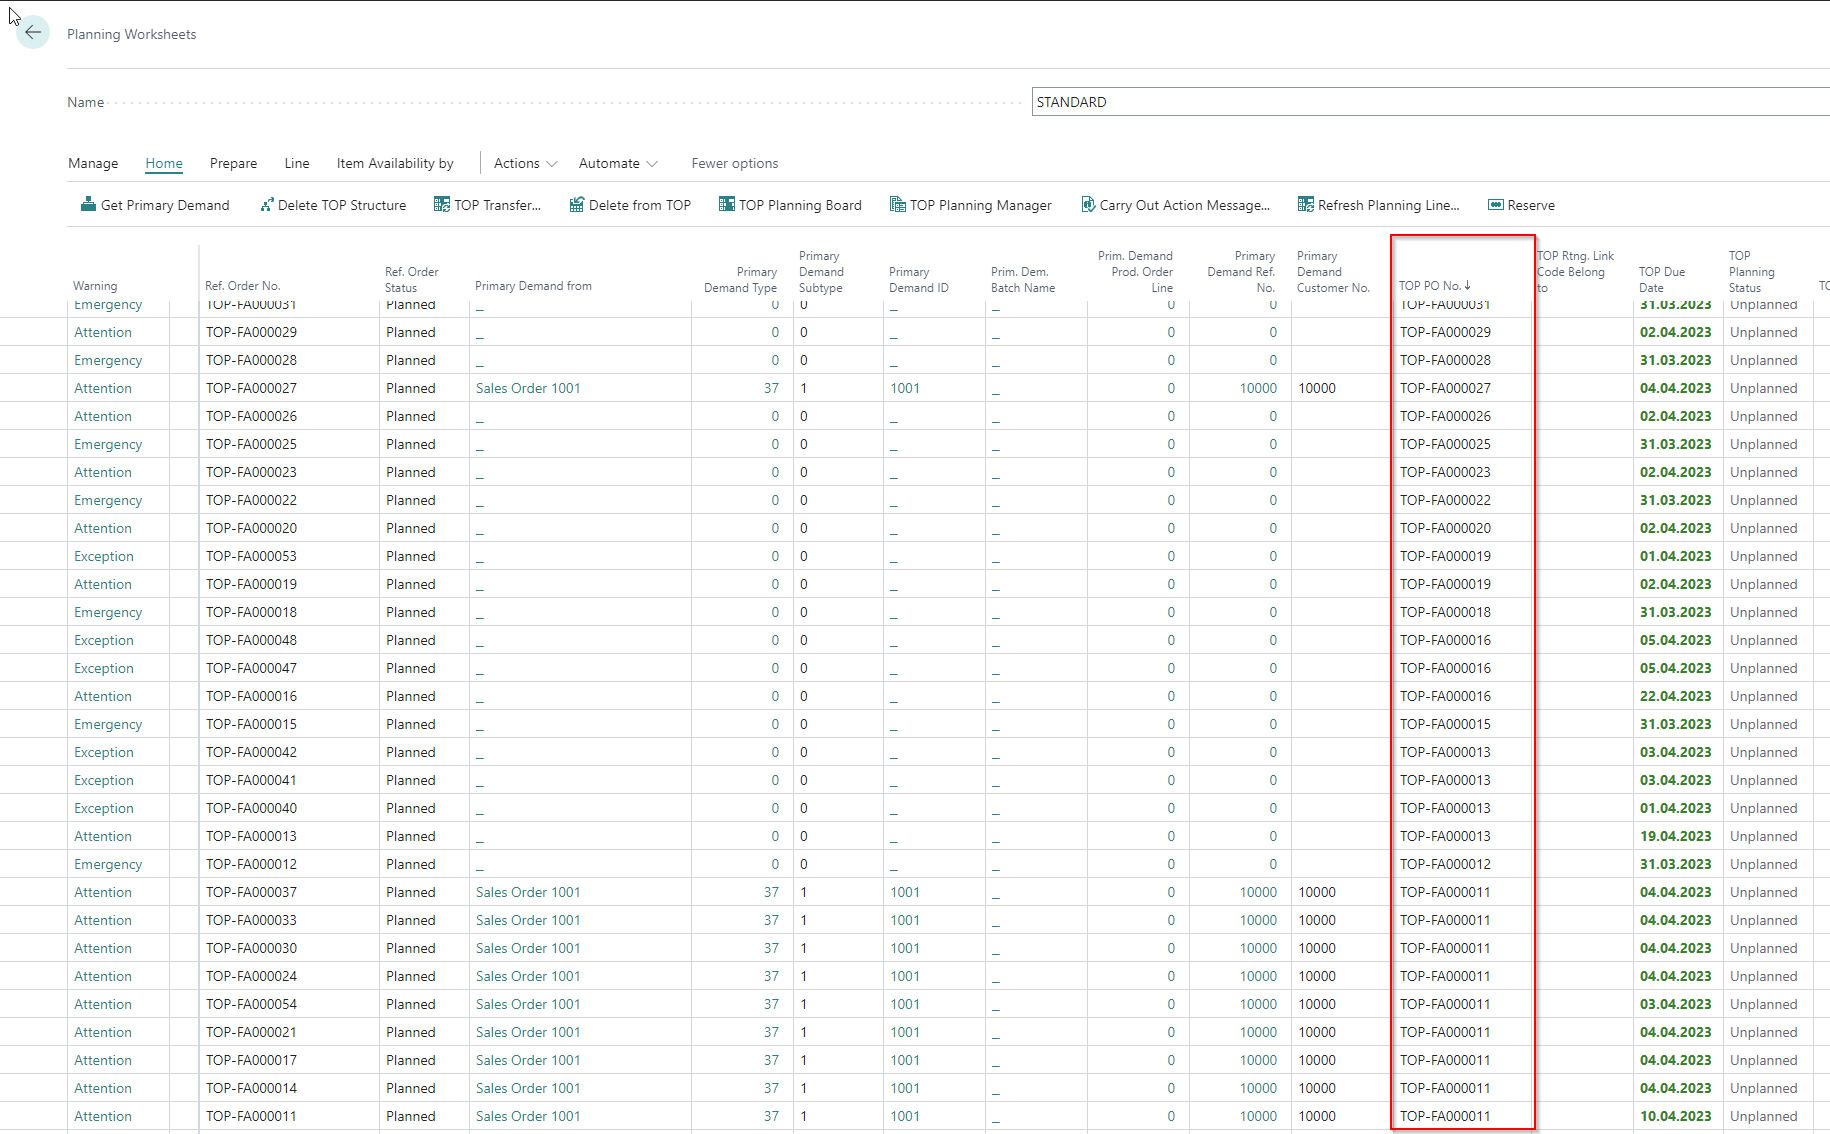This screenshot has width=1830, height=1134.
Task: Click the back arrow icon
Action: pyautogui.click(x=33, y=33)
